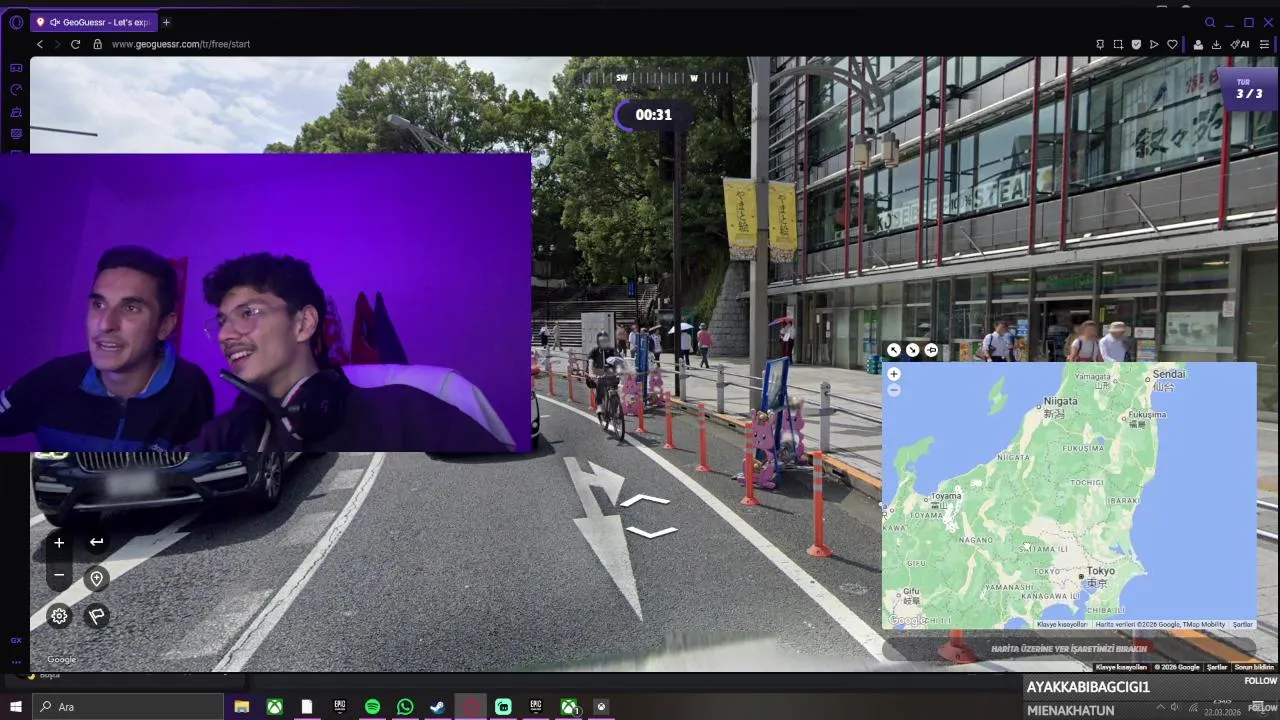Click Sendai on the guess map
This screenshot has width=1280, height=720.
coord(1169,374)
